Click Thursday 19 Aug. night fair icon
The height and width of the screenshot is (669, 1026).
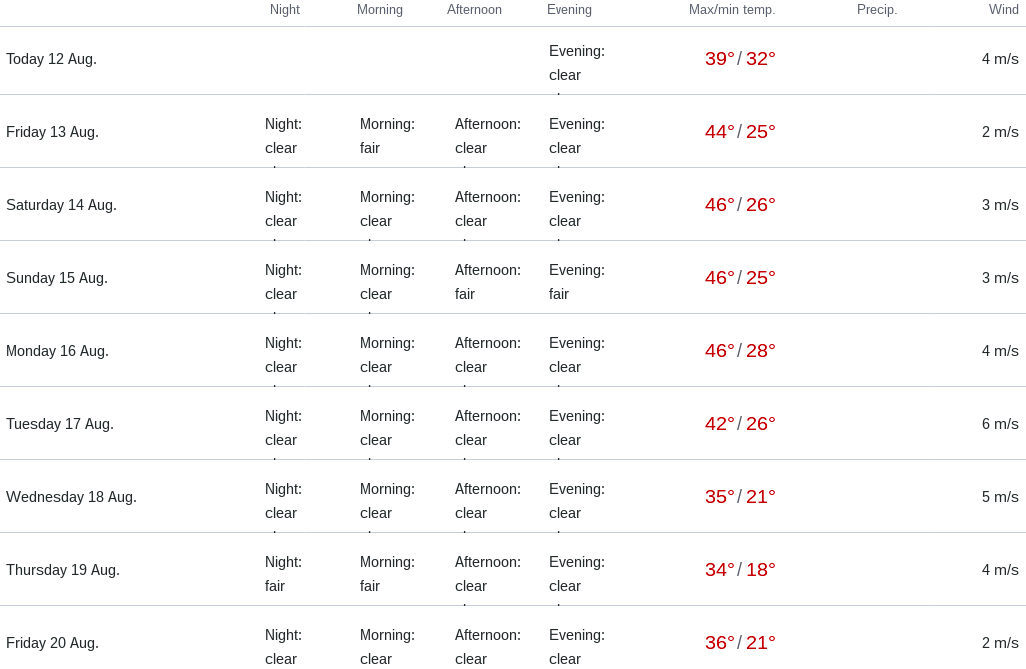tap(283, 574)
